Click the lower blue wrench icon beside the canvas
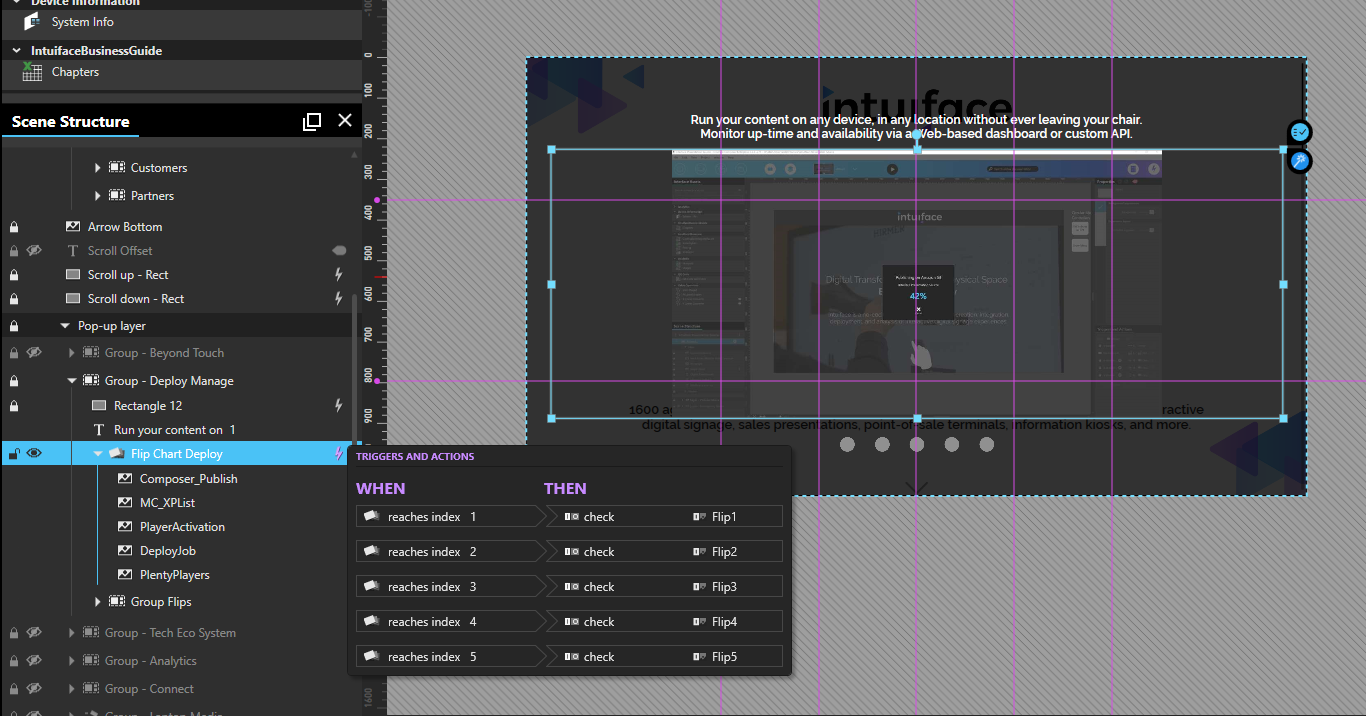 click(x=1299, y=161)
